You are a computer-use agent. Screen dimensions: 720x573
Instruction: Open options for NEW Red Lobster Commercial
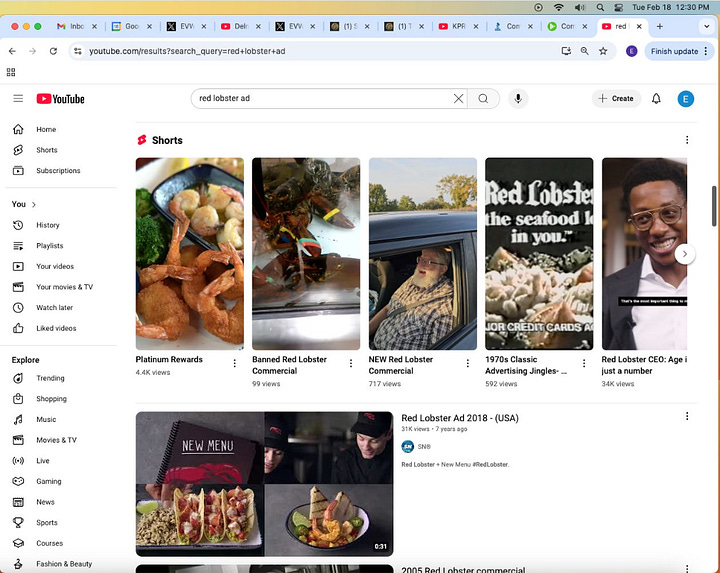[x=467, y=364]
